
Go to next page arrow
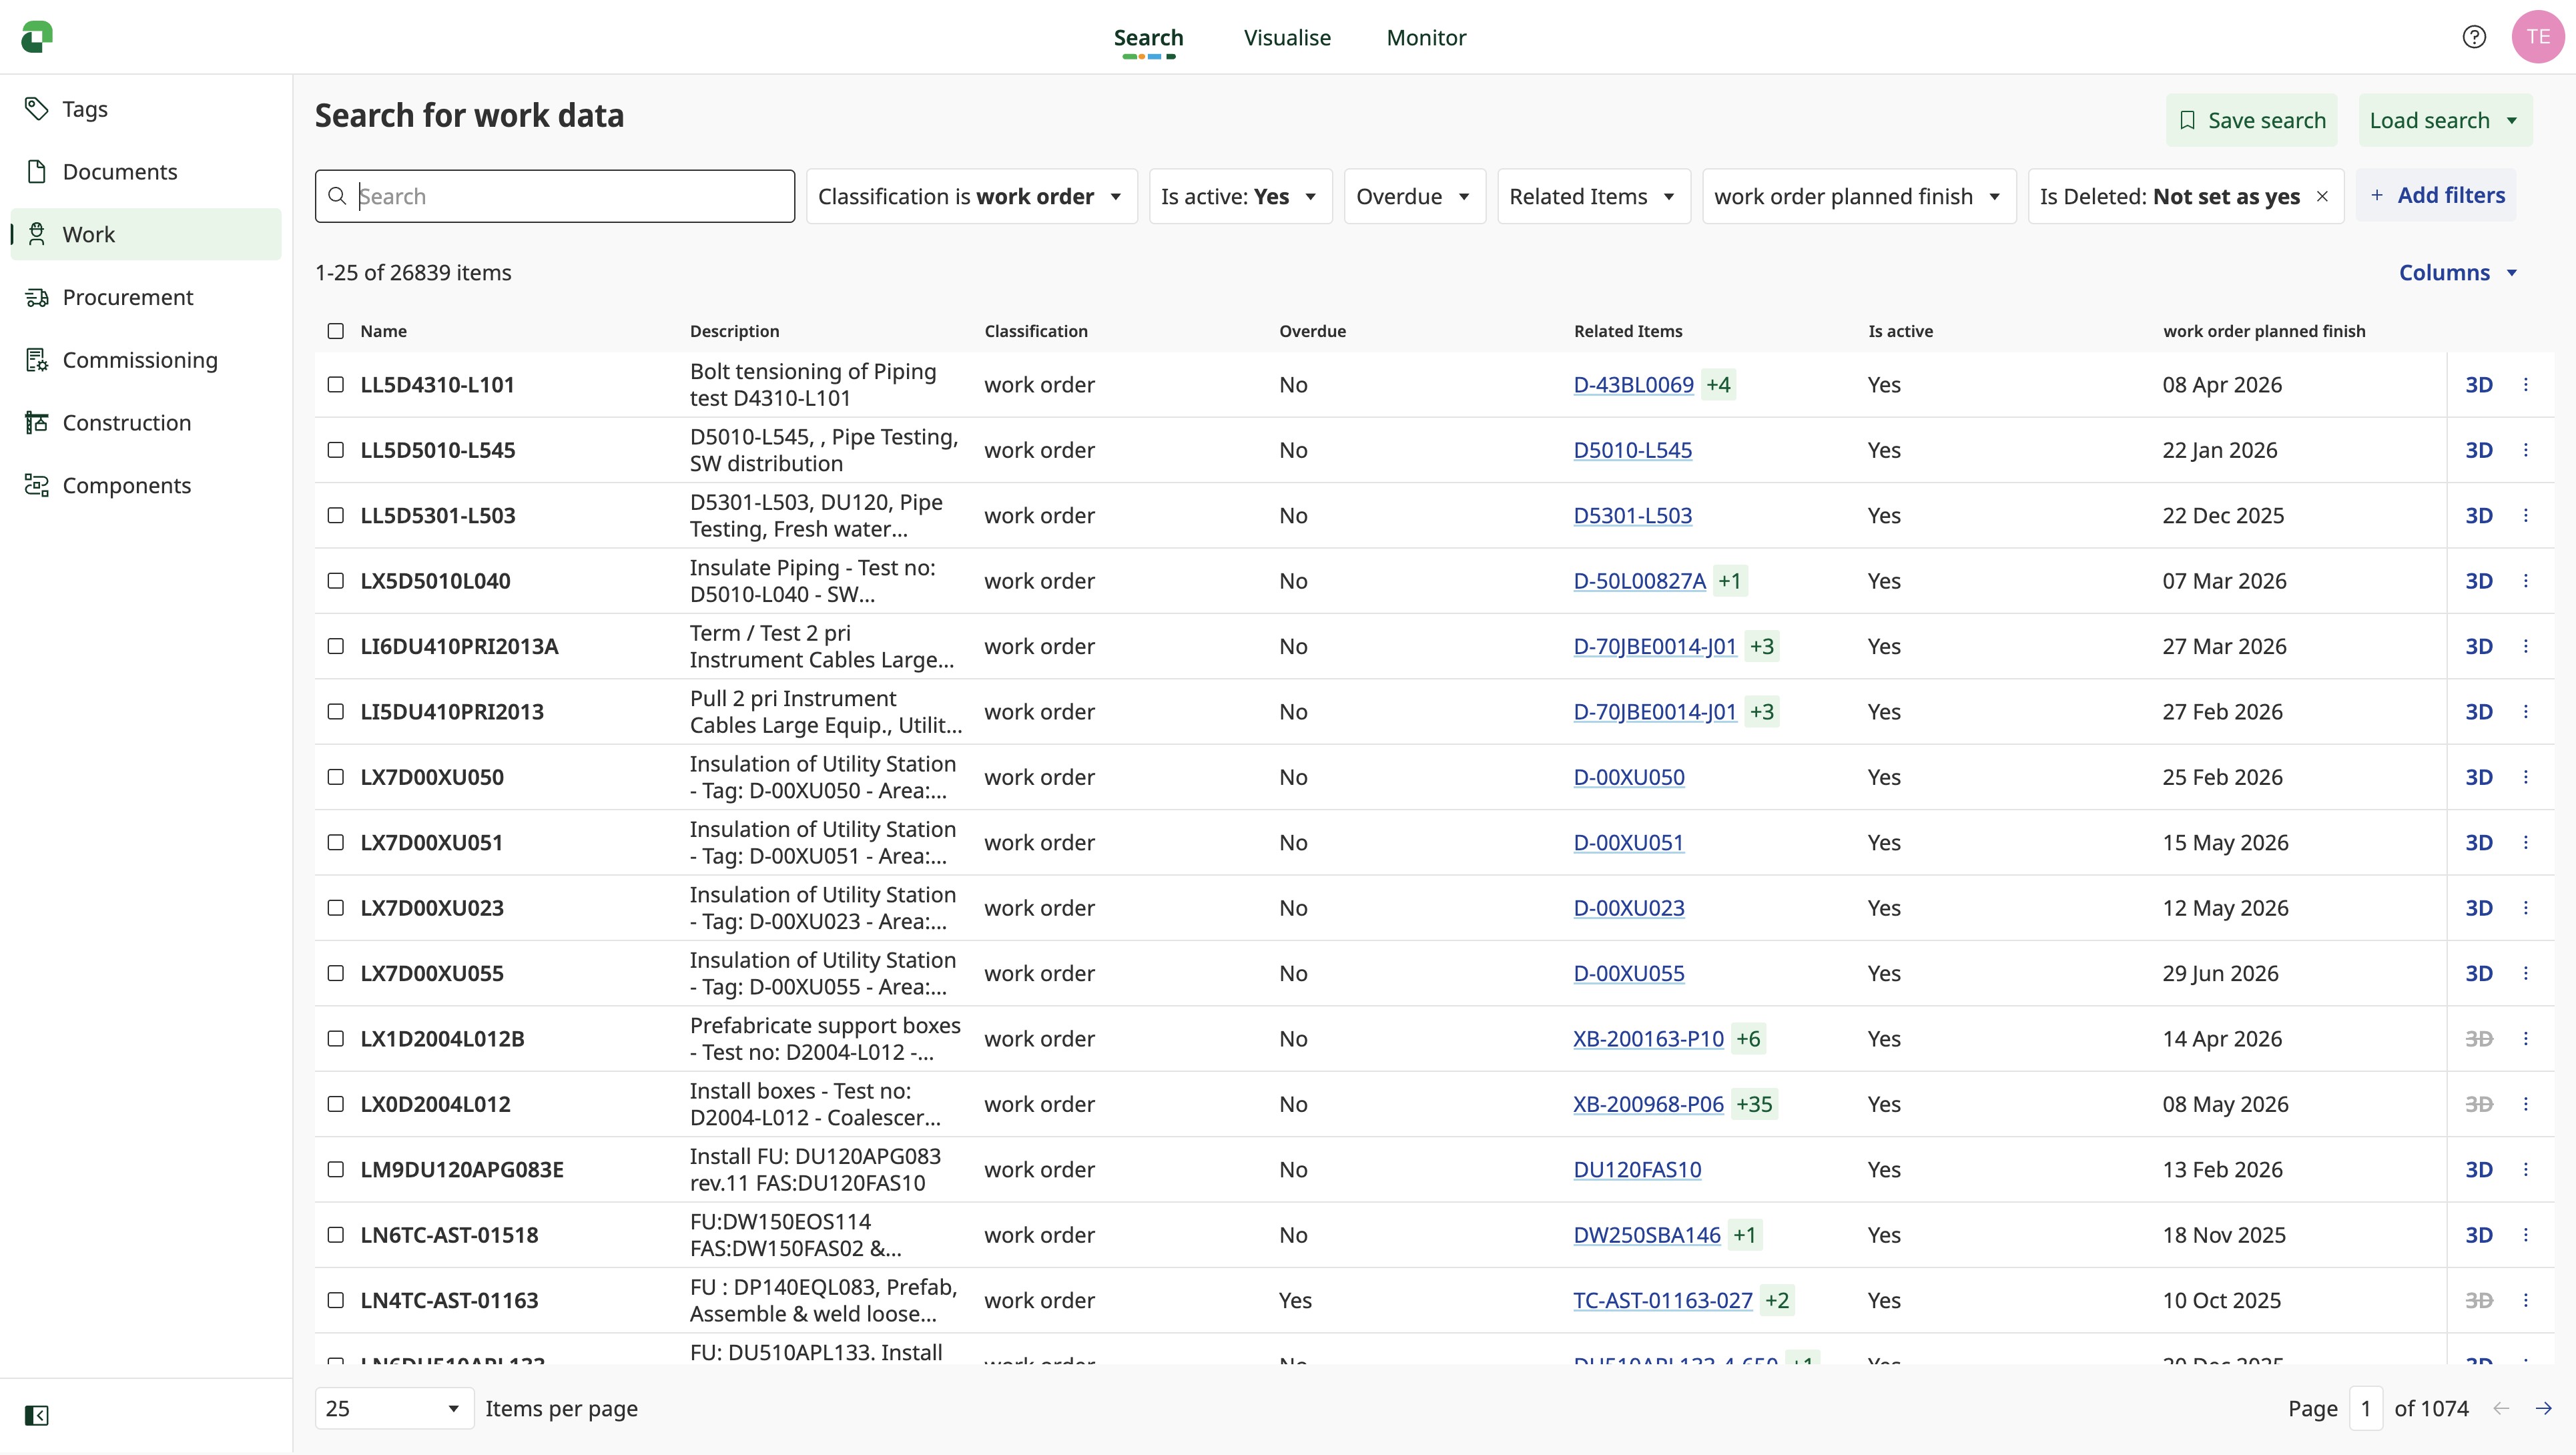(x=2543, y=1409)
